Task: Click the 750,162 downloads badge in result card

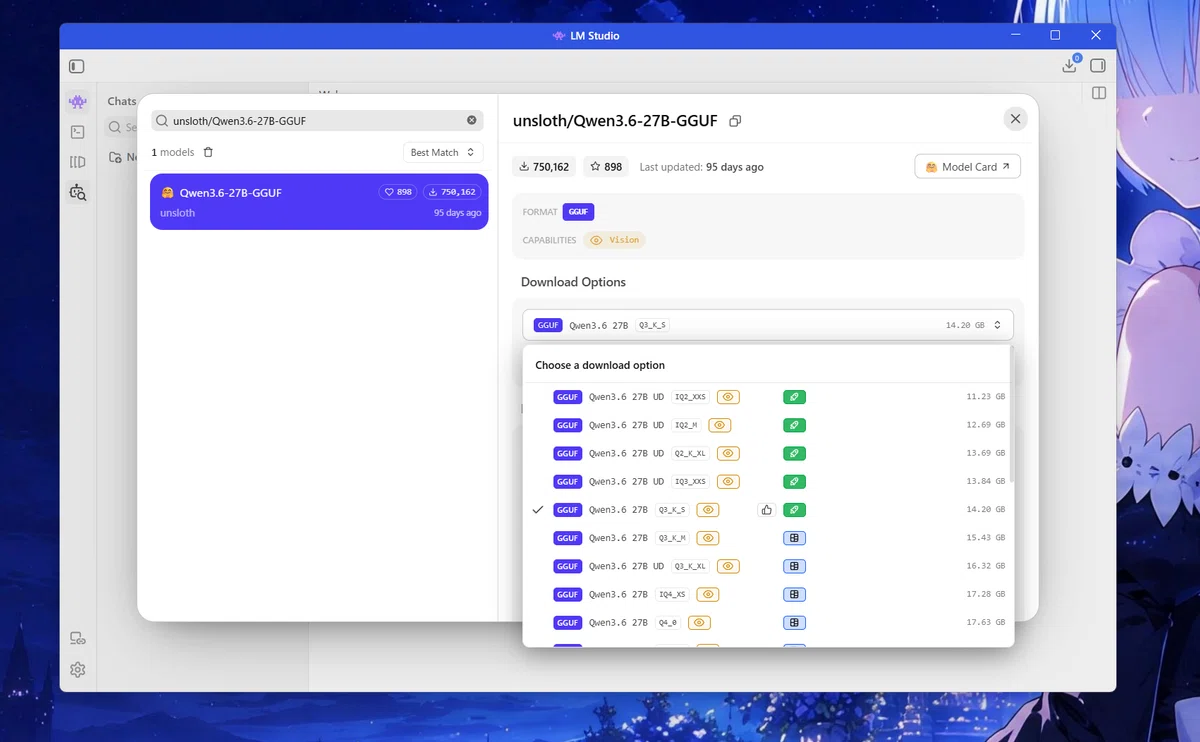Action: 451,192
